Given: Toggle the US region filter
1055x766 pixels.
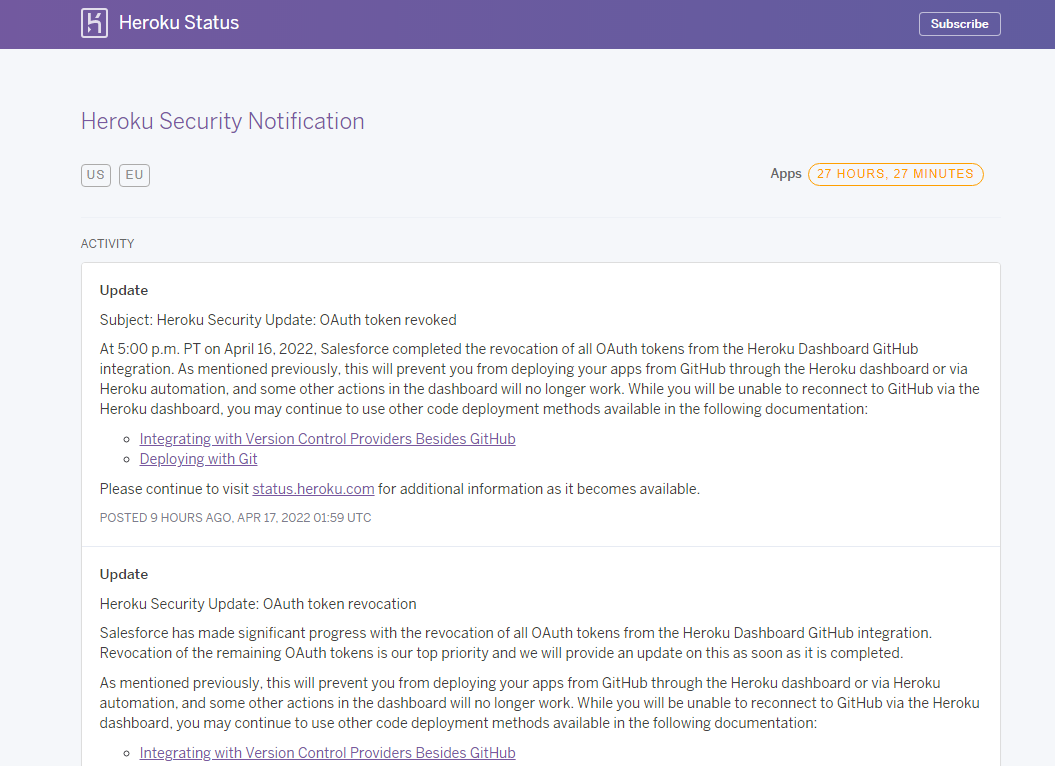Looking at the screenshot, I should click(95, 174).
